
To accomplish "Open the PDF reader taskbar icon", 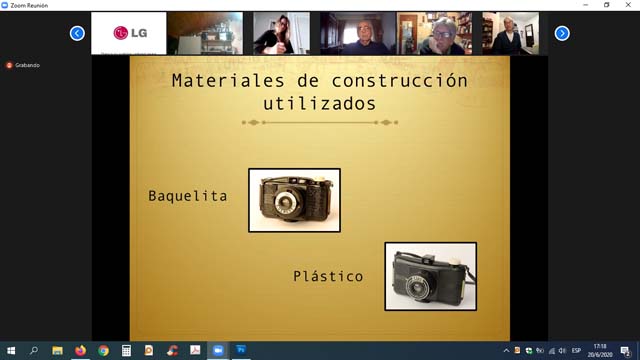I will [195, 350].
